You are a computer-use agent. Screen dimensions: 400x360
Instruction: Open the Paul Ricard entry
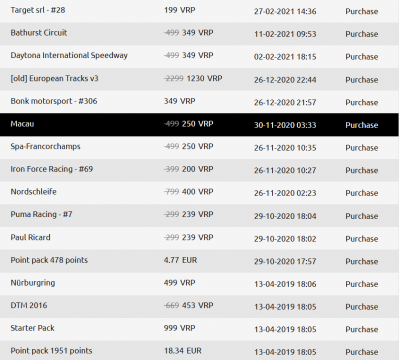(30, 237)
